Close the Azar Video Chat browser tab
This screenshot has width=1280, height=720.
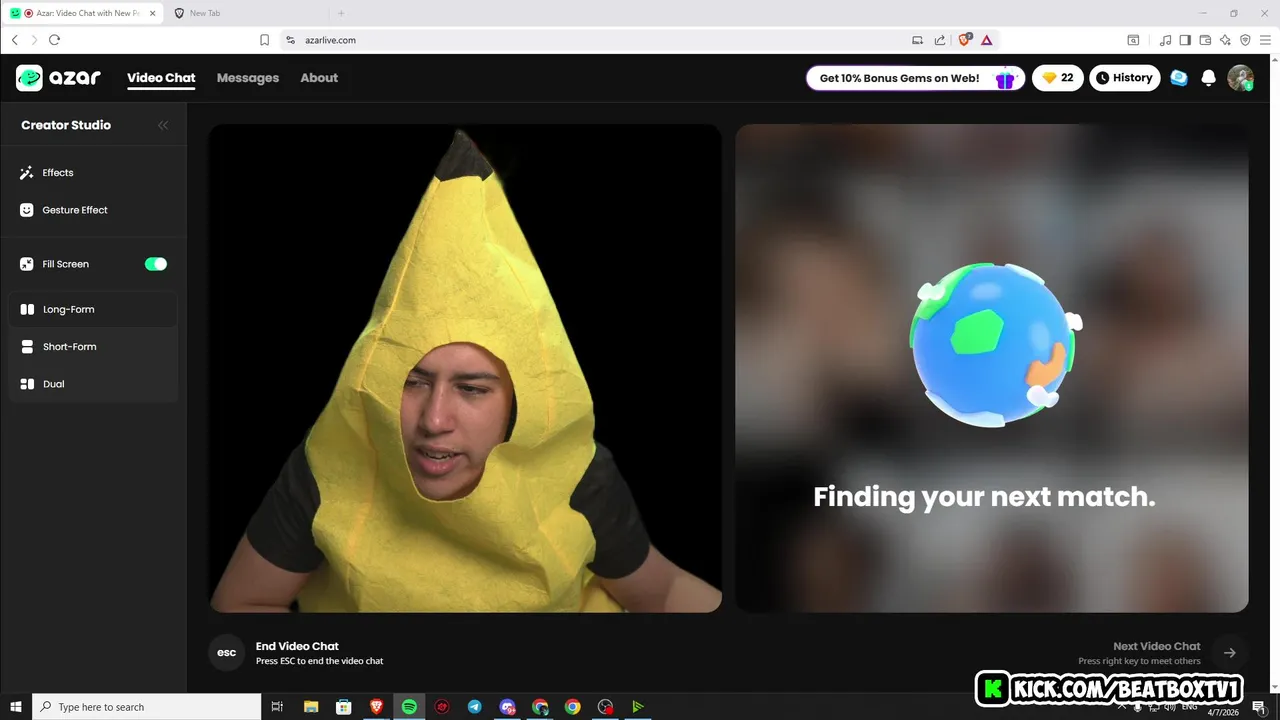click(x=152, y=13)
